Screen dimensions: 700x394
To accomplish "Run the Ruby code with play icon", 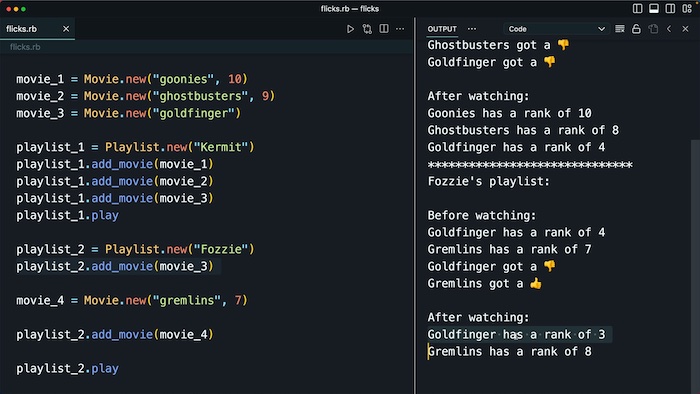I will (x=350, y=29).
